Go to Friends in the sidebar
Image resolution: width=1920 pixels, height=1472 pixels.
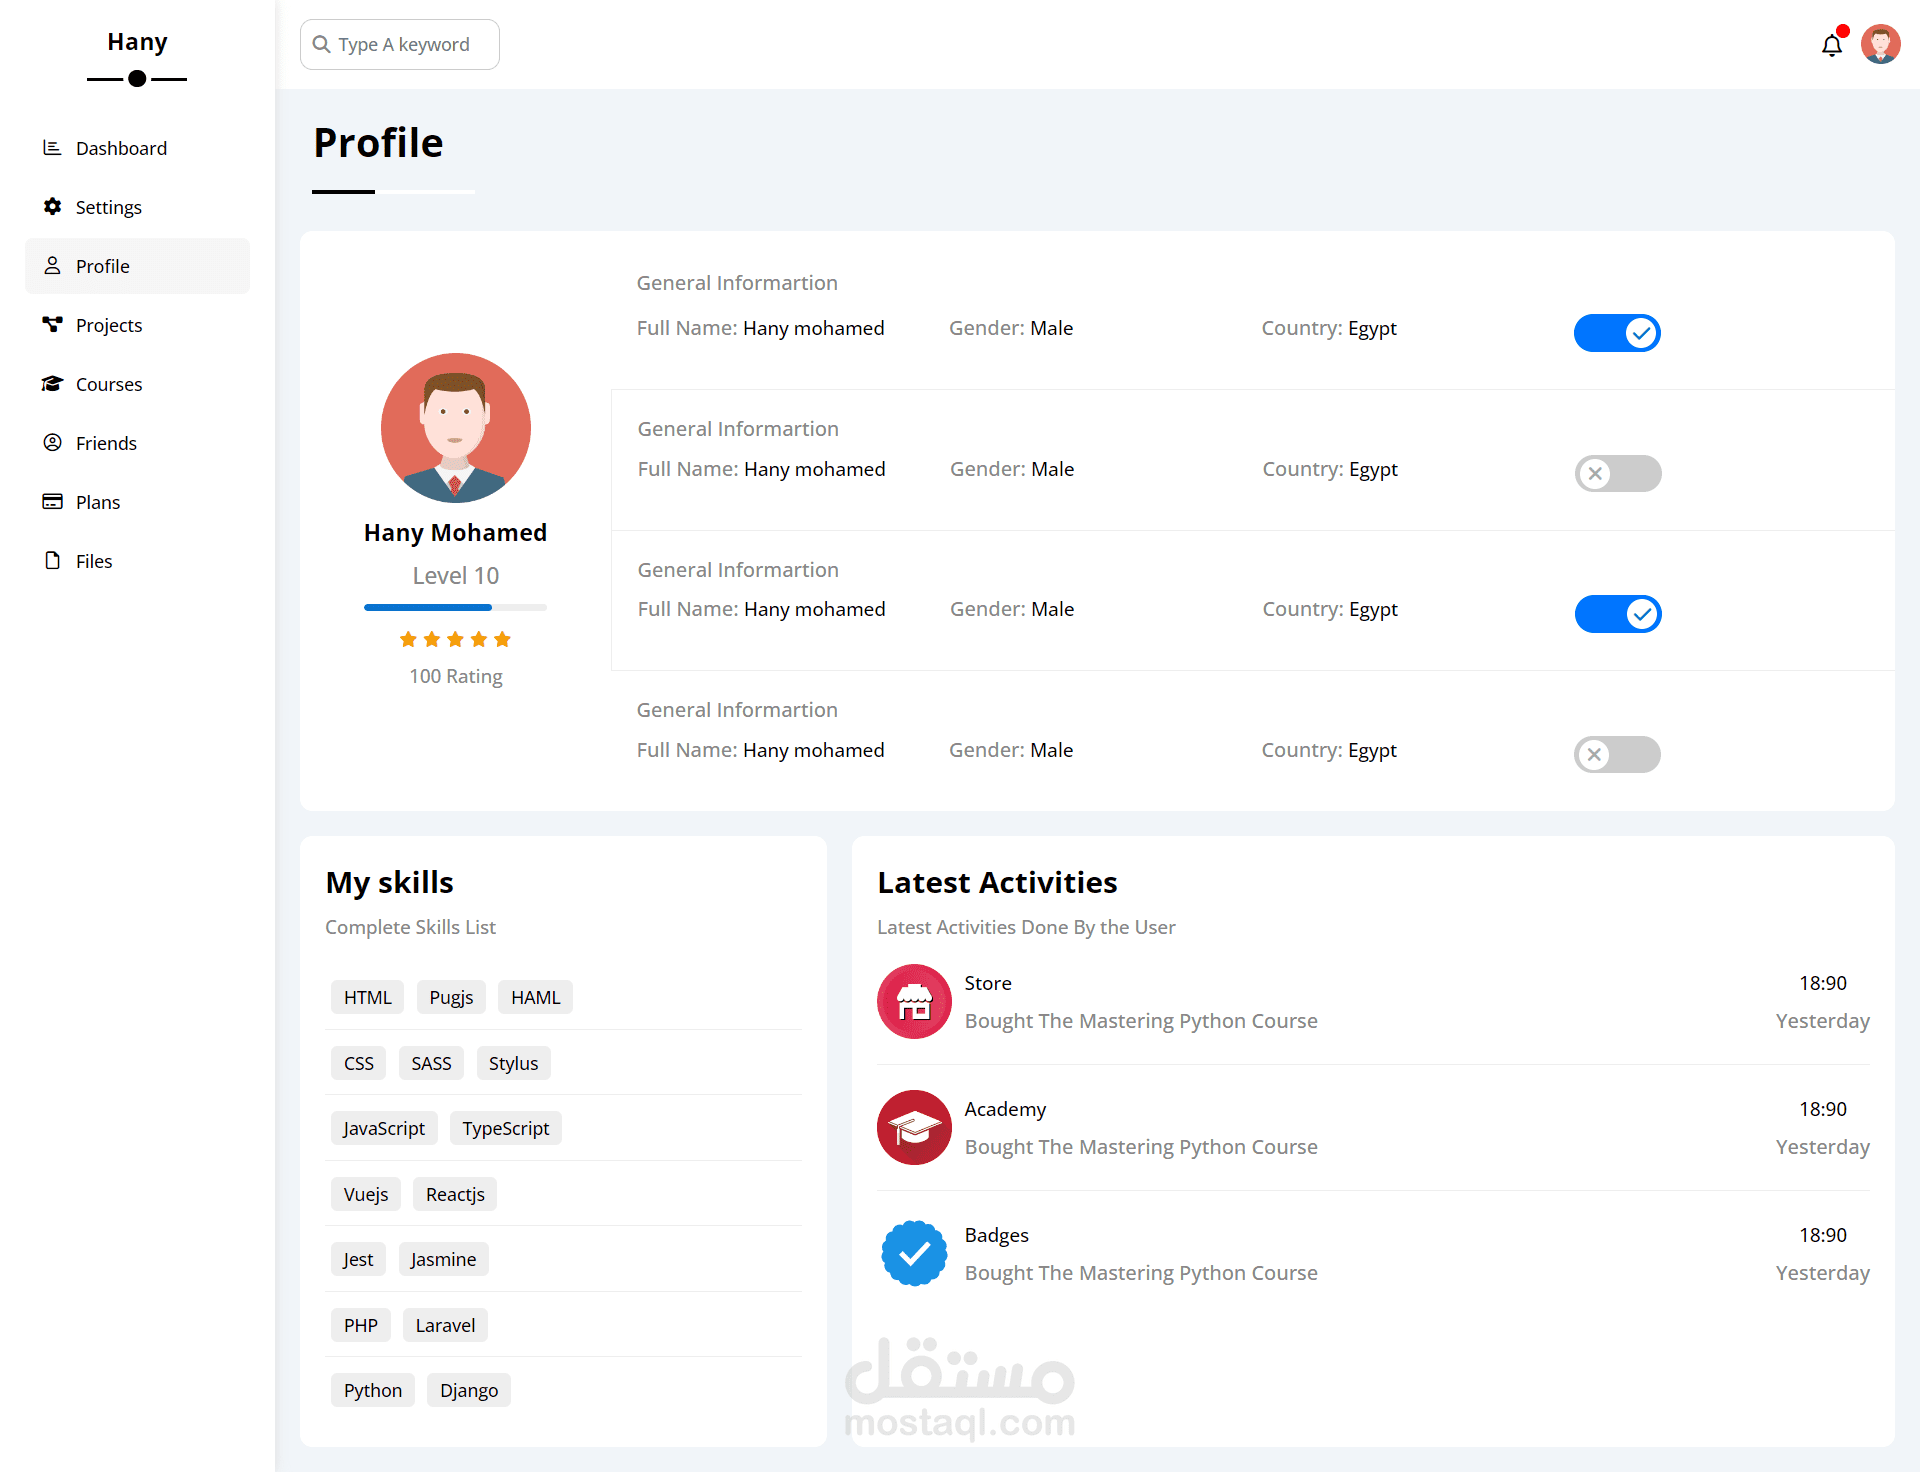point(106,443)
